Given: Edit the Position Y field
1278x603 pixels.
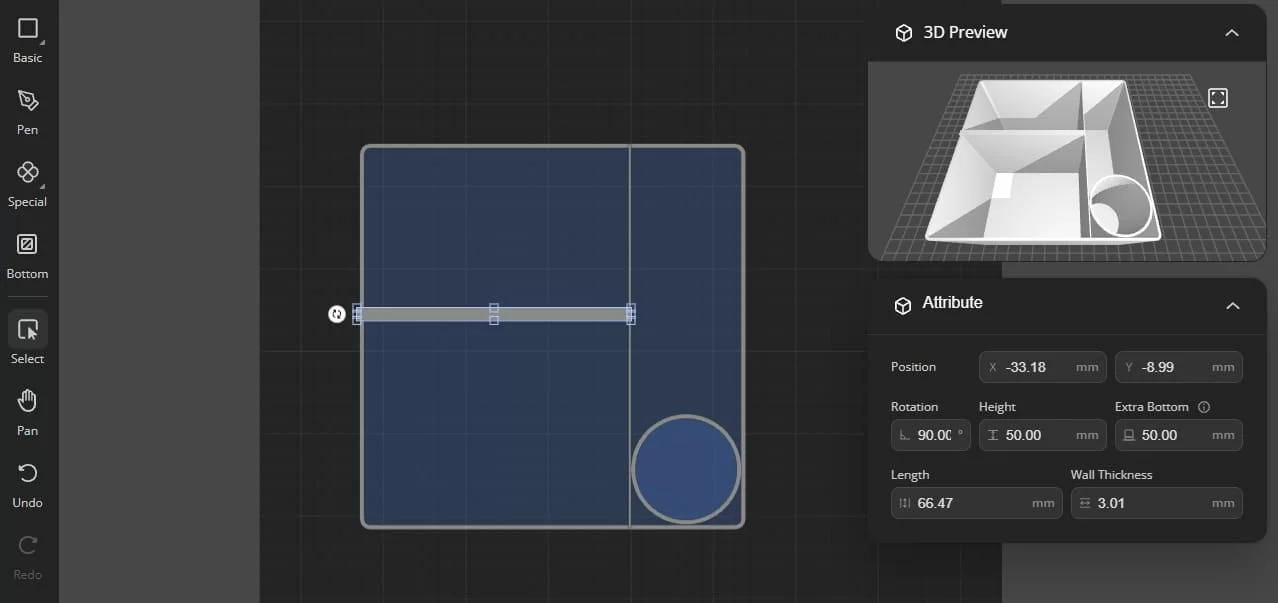Looking at the screenshot, I should (x=1179, y=367).
